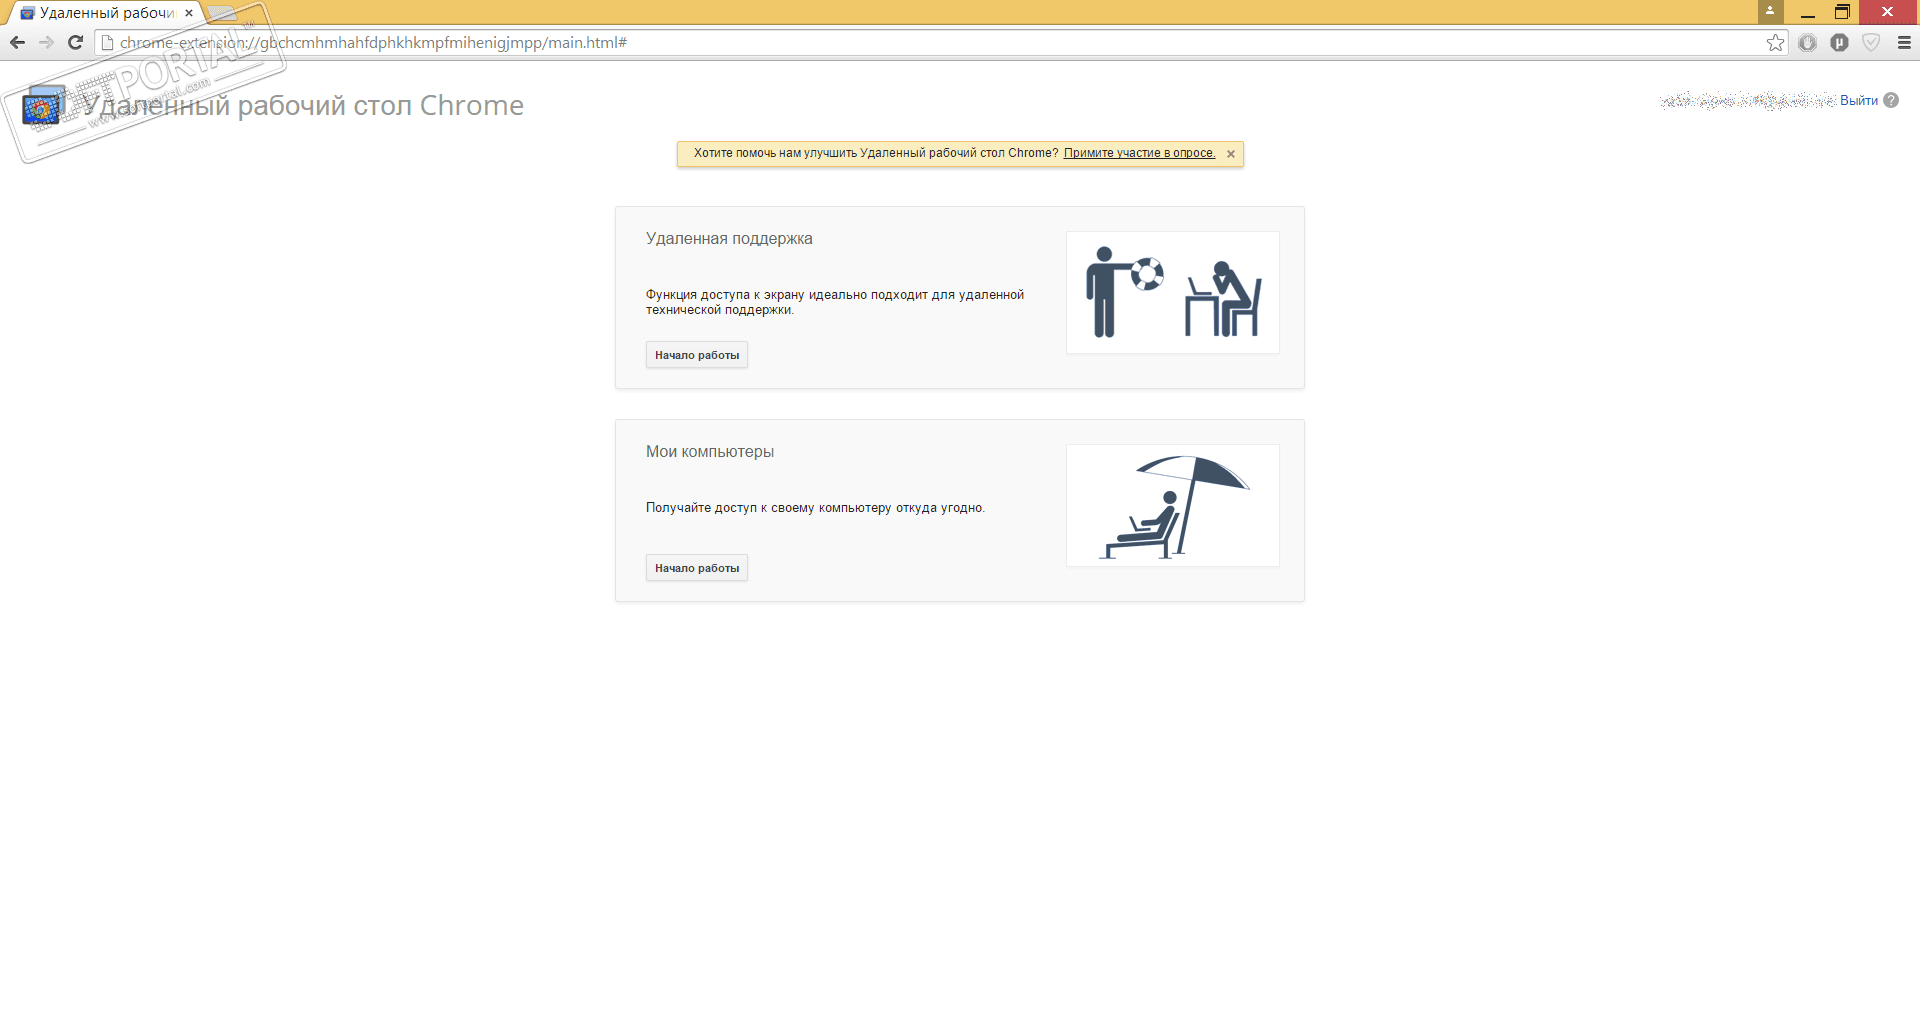This screenshot has height=1032, width=1920.
Task: Bookmark this page with the star icon
Action: pos(1775,42)
